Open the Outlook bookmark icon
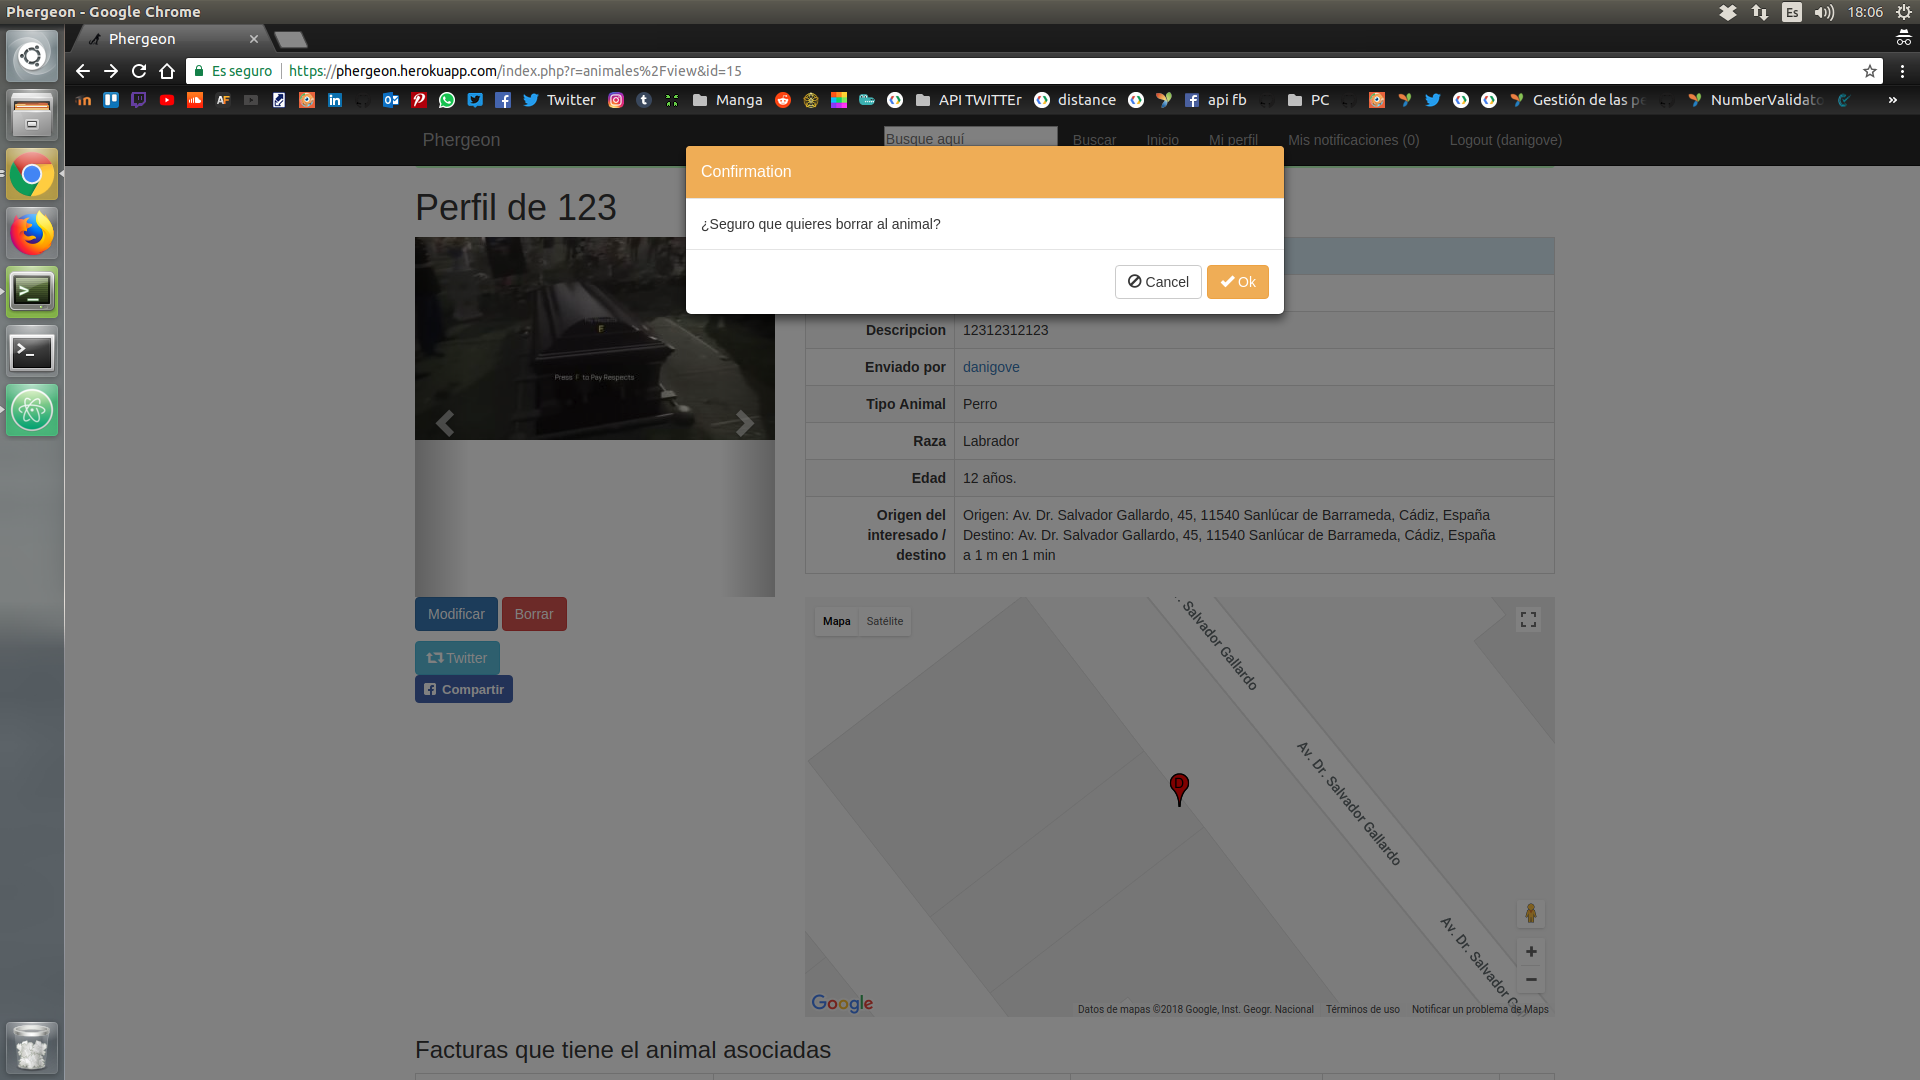Screen dimensions: 1920x1080 (391, 100)
